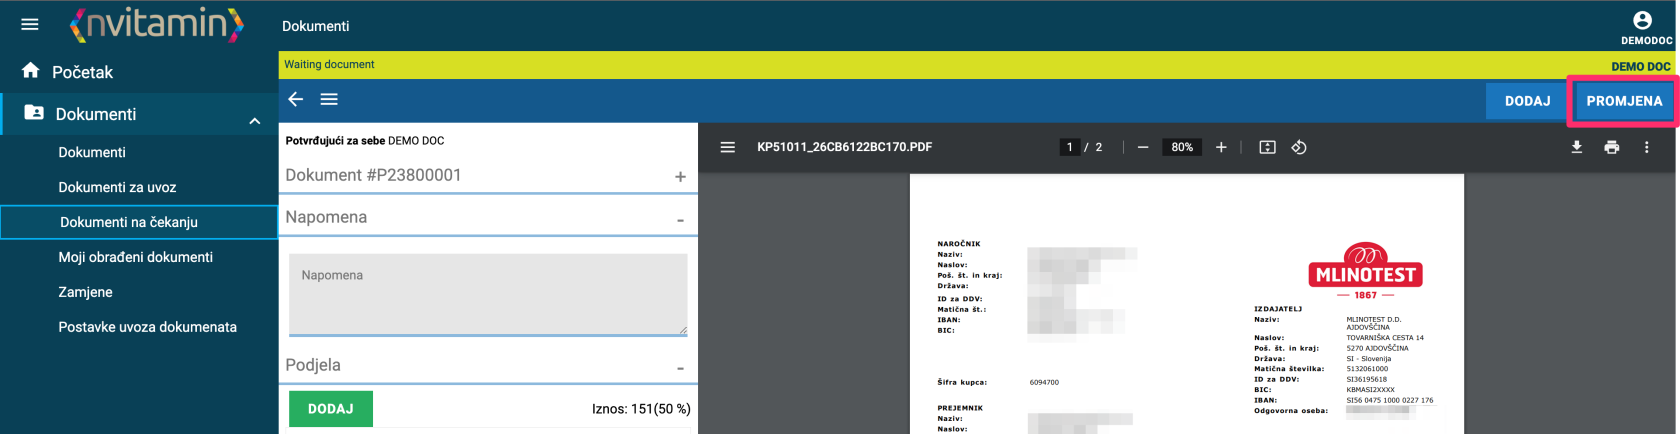Click the back arrow in the document toolbar
Image resolution: width=1680 pixels, height=434 pixels.
[x=295, y=99]
